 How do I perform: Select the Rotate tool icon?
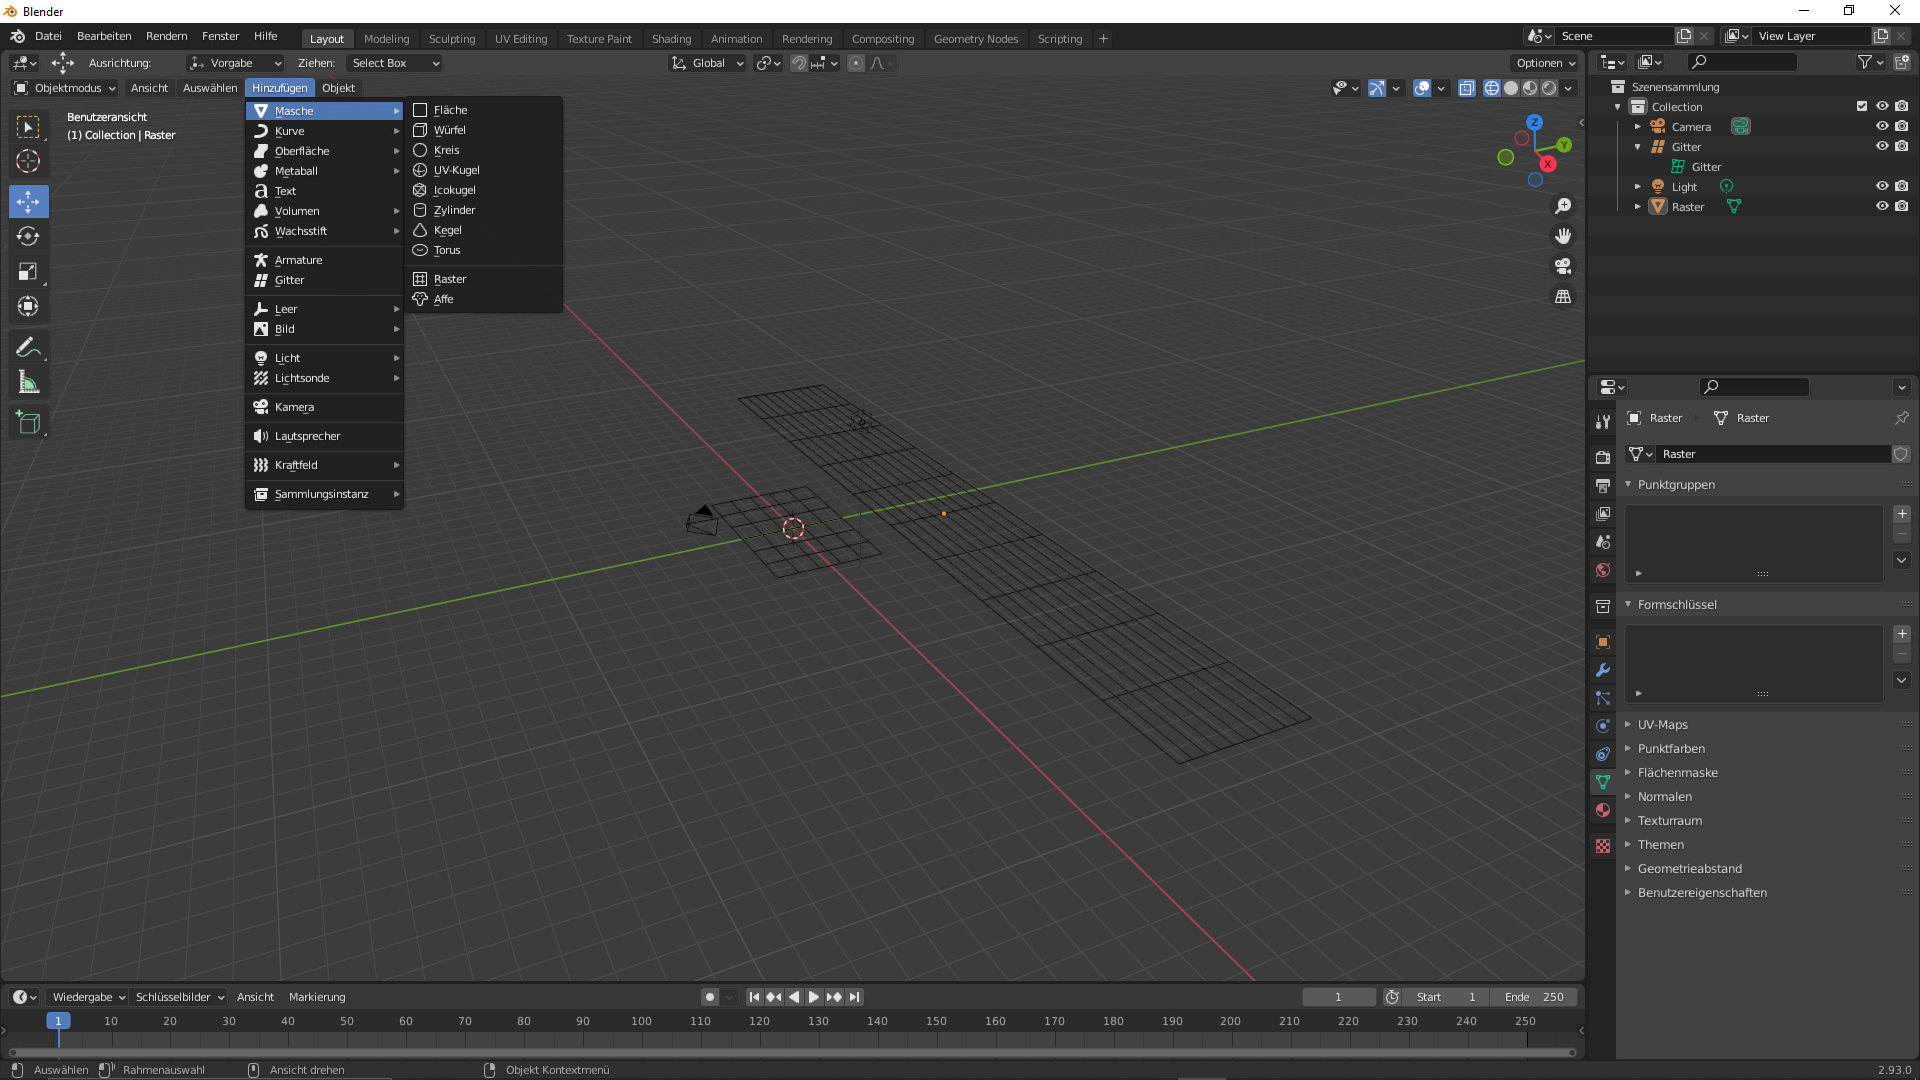coord(28,236)
